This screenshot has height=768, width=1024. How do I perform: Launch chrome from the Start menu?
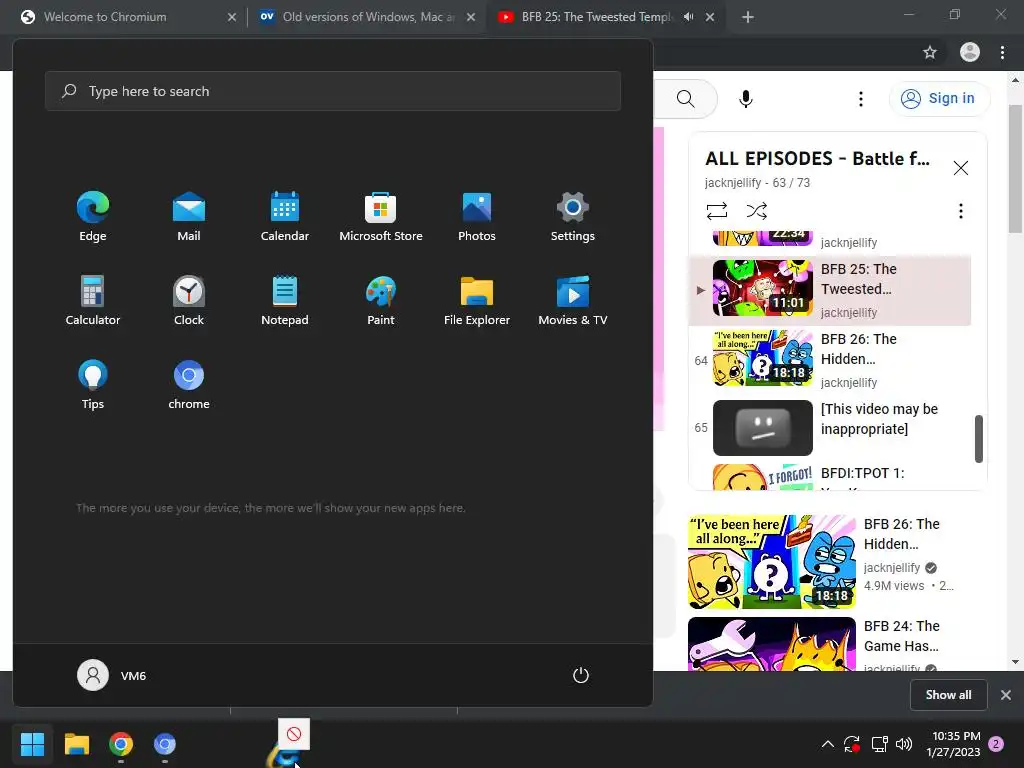pyautogui.click(x=189, y=385)
